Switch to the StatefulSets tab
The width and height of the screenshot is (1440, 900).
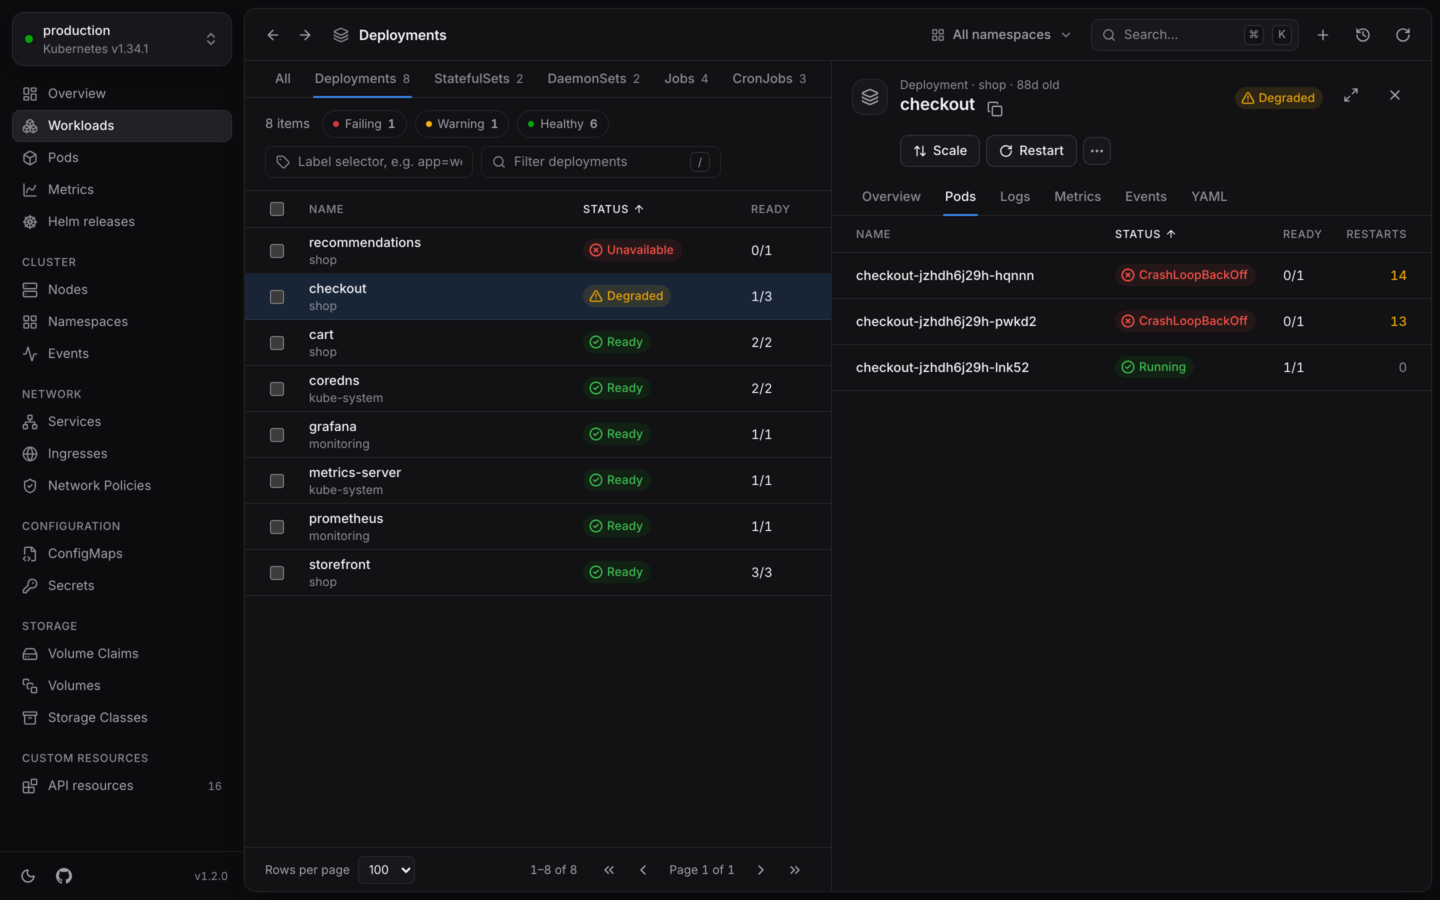point(478,79)
